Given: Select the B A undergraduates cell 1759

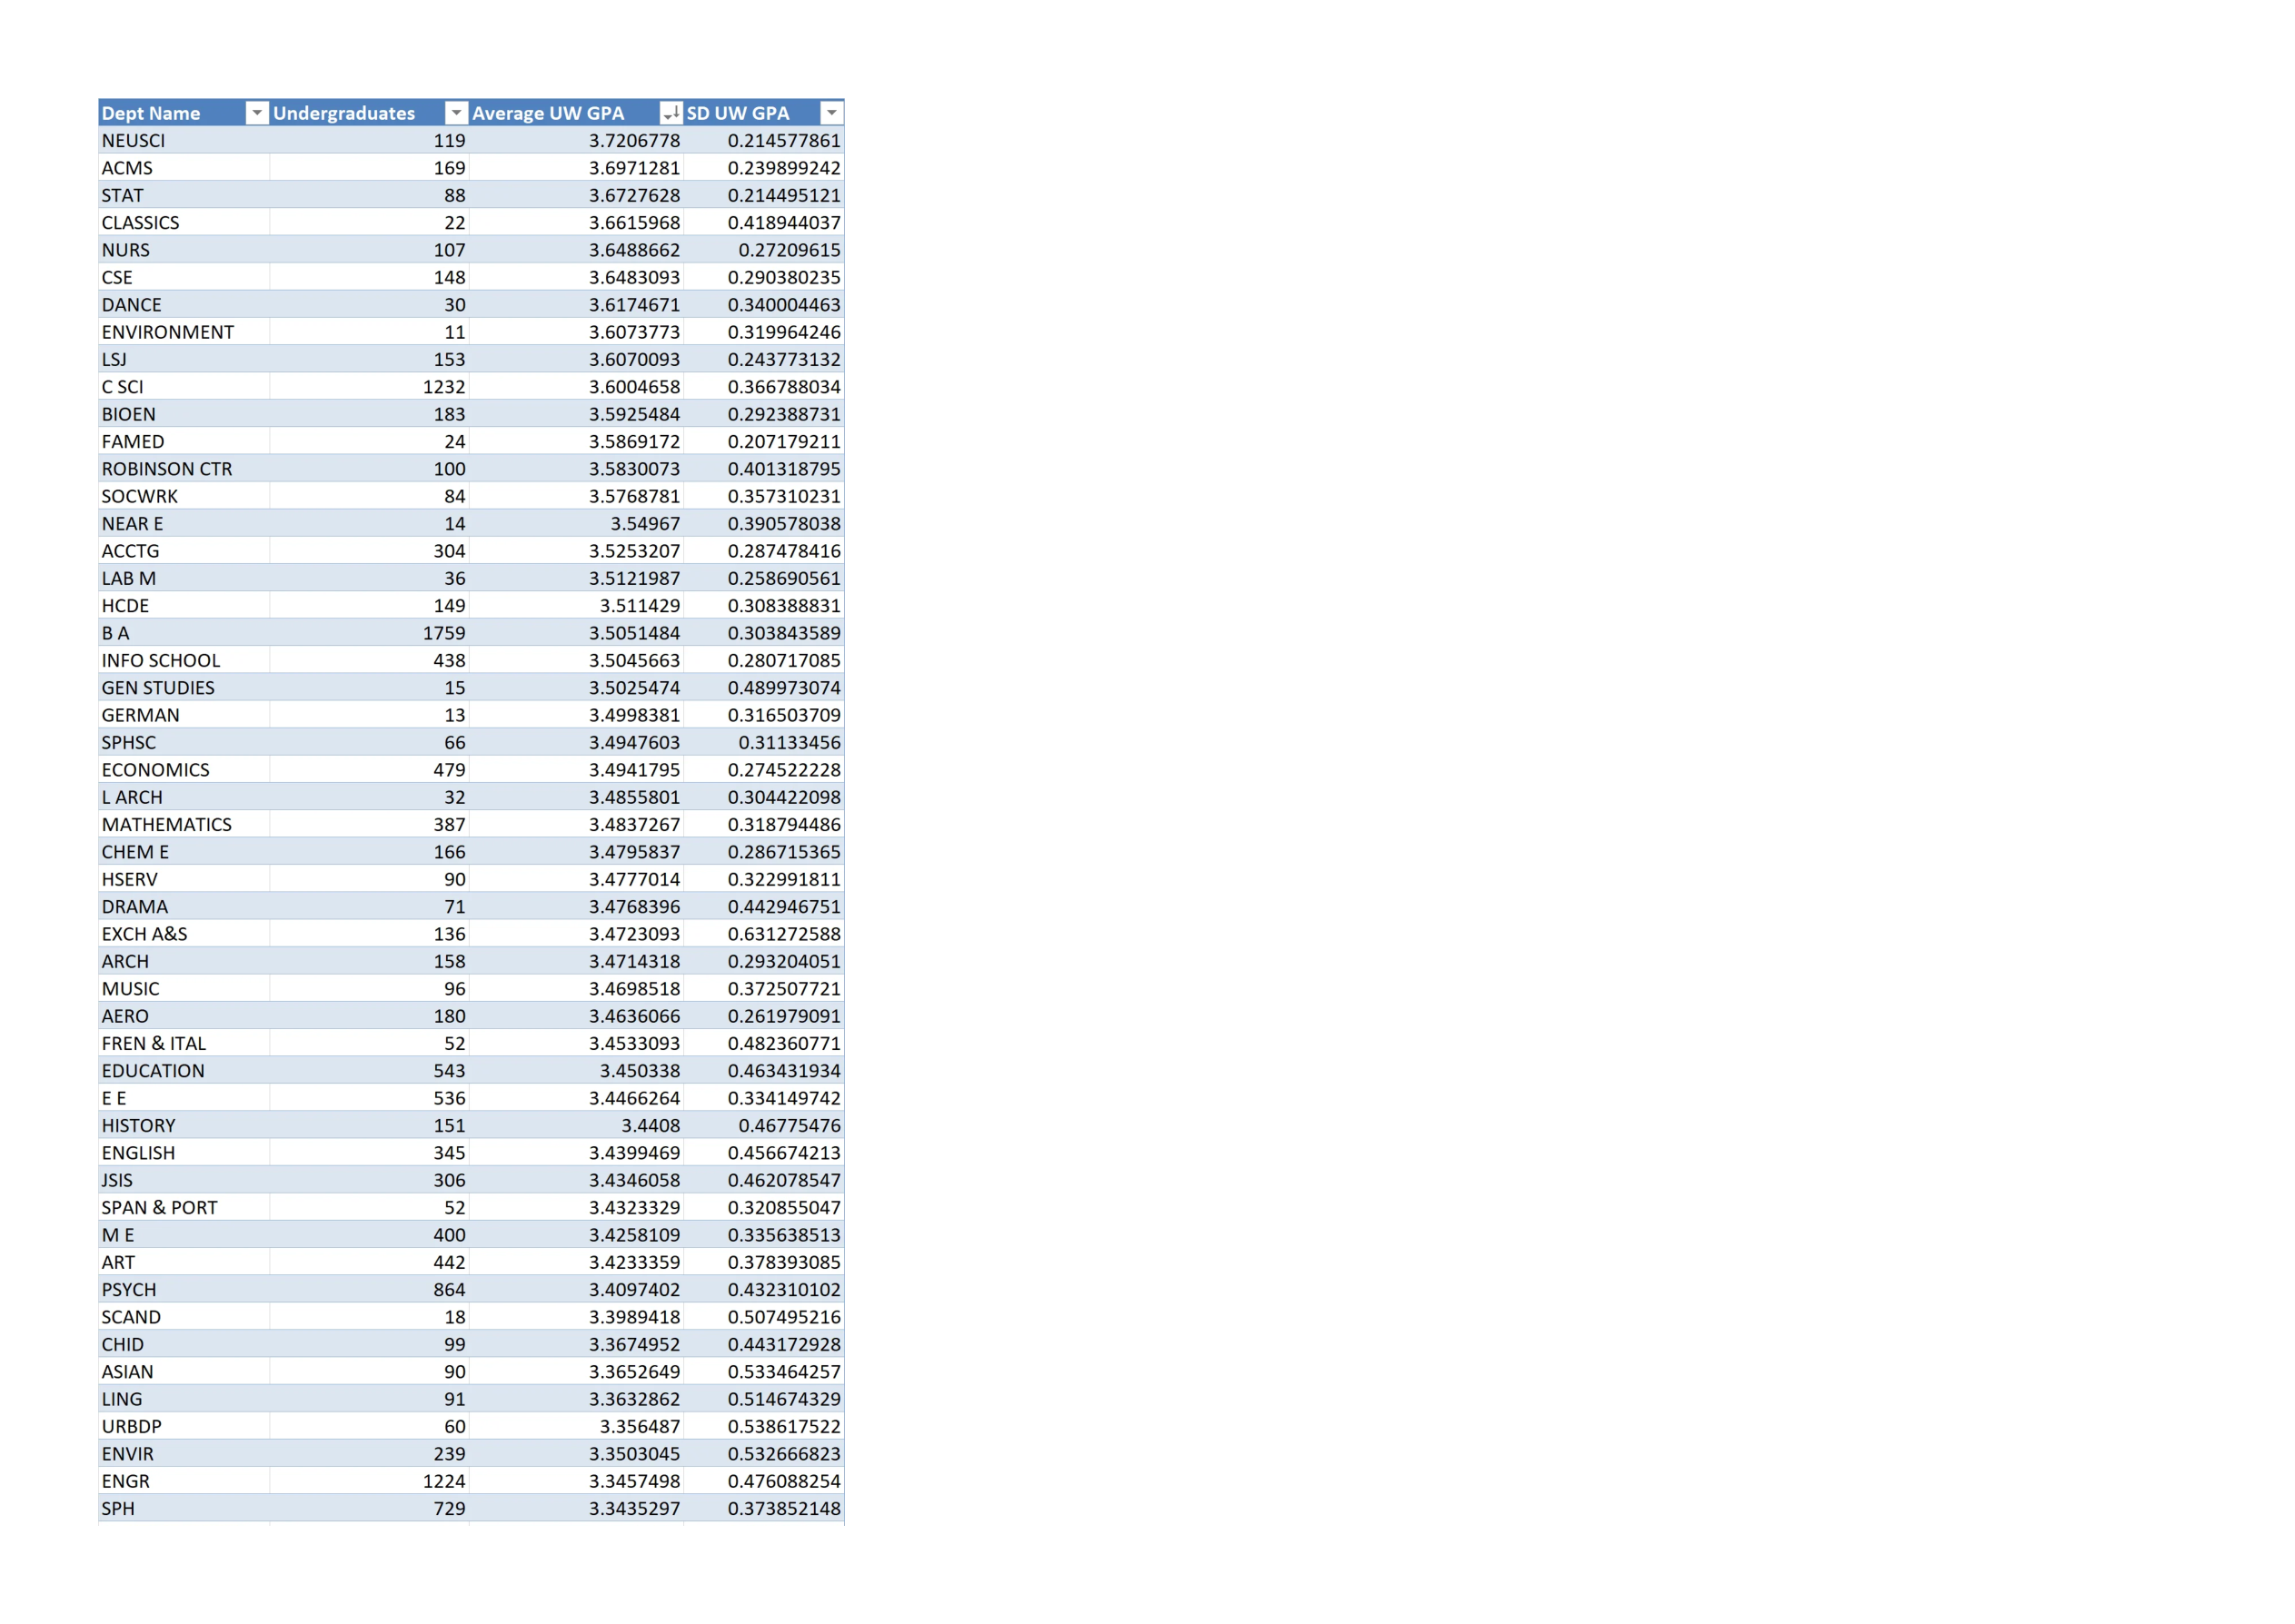Looking at the screenshot, I should click(444, 633).
